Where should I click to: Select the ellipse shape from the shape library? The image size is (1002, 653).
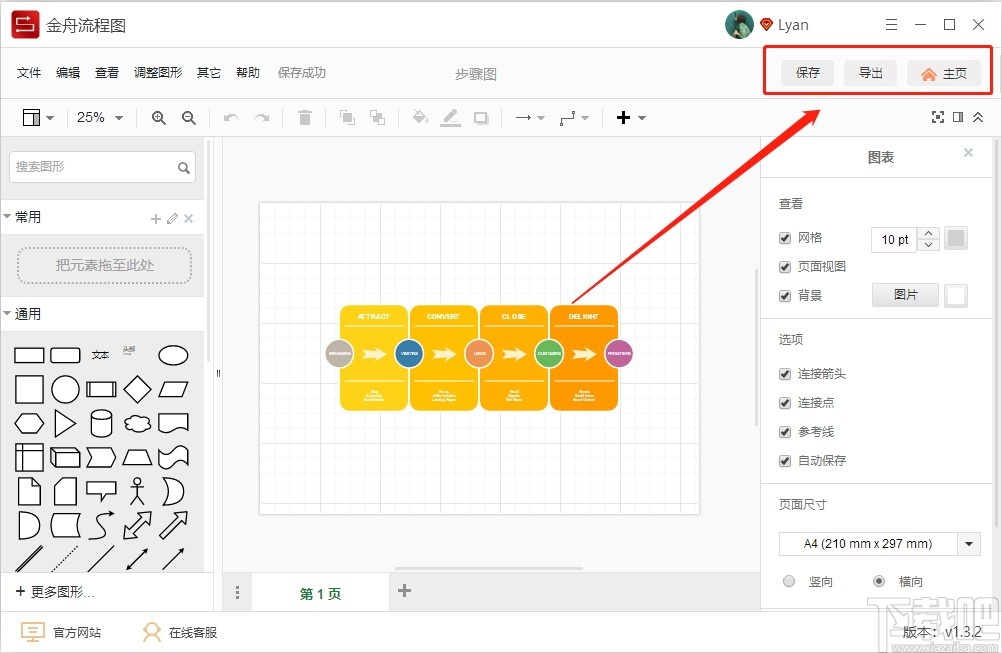173,354
